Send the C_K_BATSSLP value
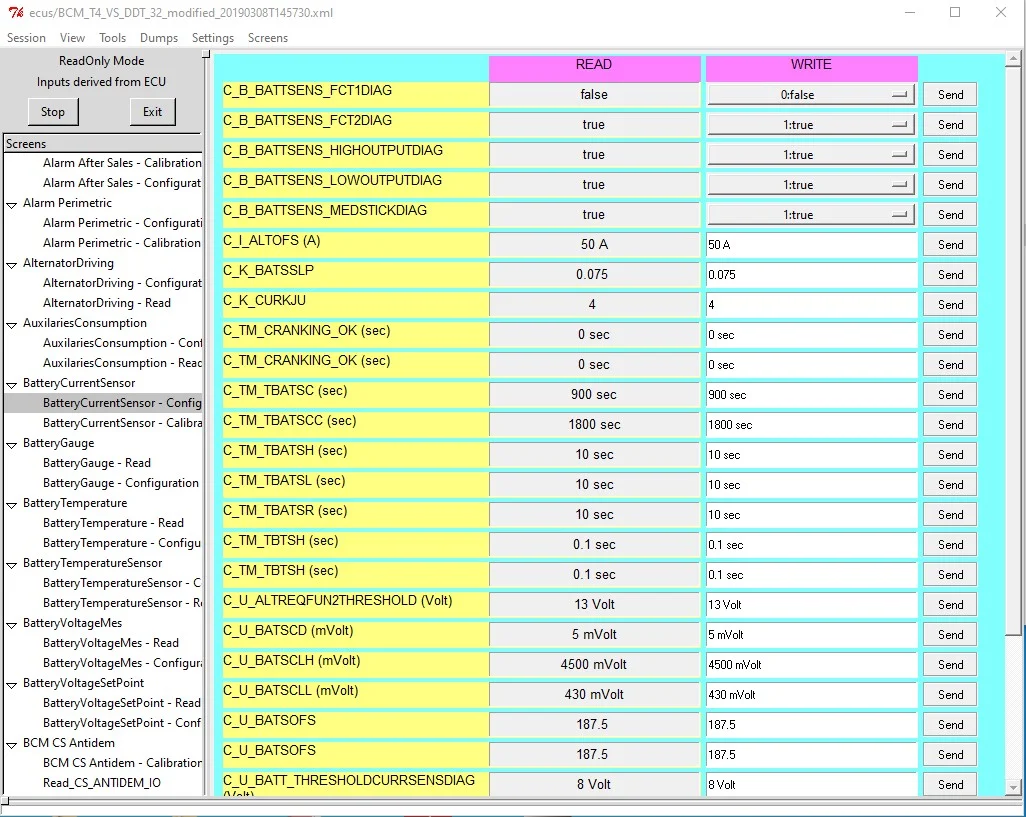The image size is (1026, 817). pos(950,275)
